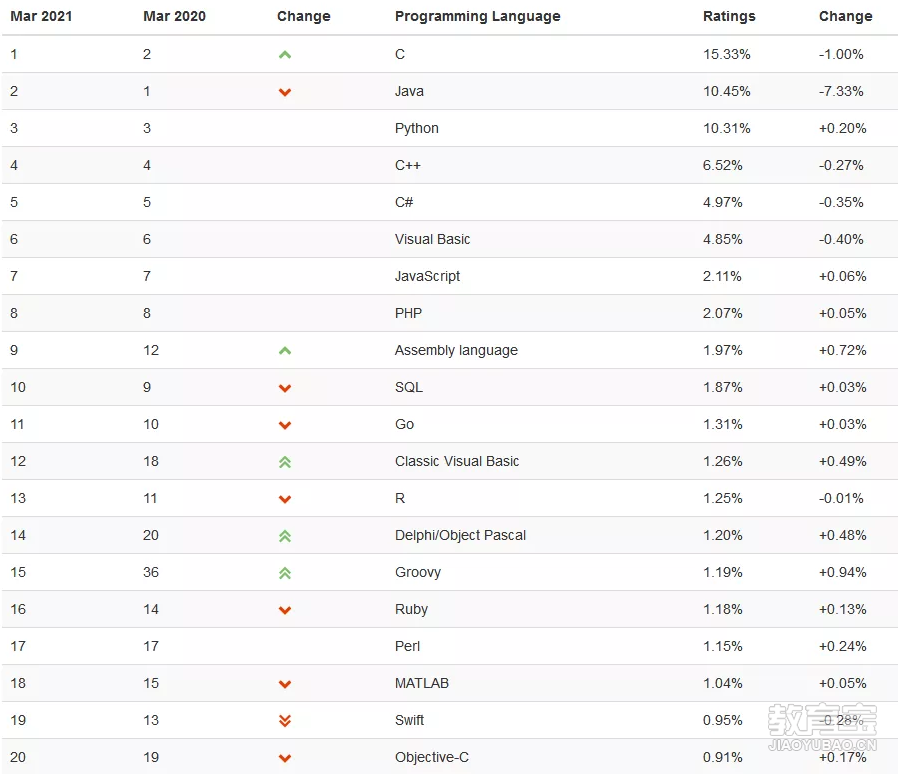
Task: Click the 15.33% rating for C
Action: tap(726, 54)
